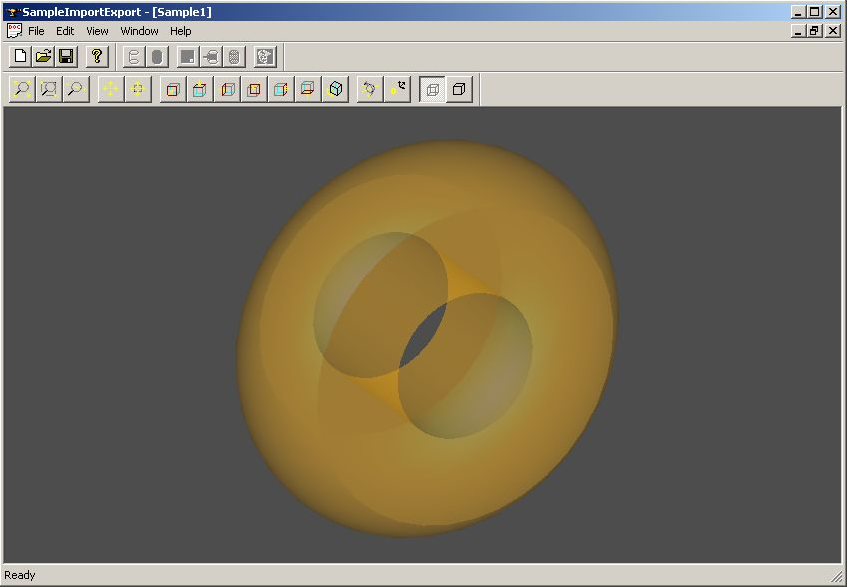Save using the floppy disk icon

coord(66,57)
